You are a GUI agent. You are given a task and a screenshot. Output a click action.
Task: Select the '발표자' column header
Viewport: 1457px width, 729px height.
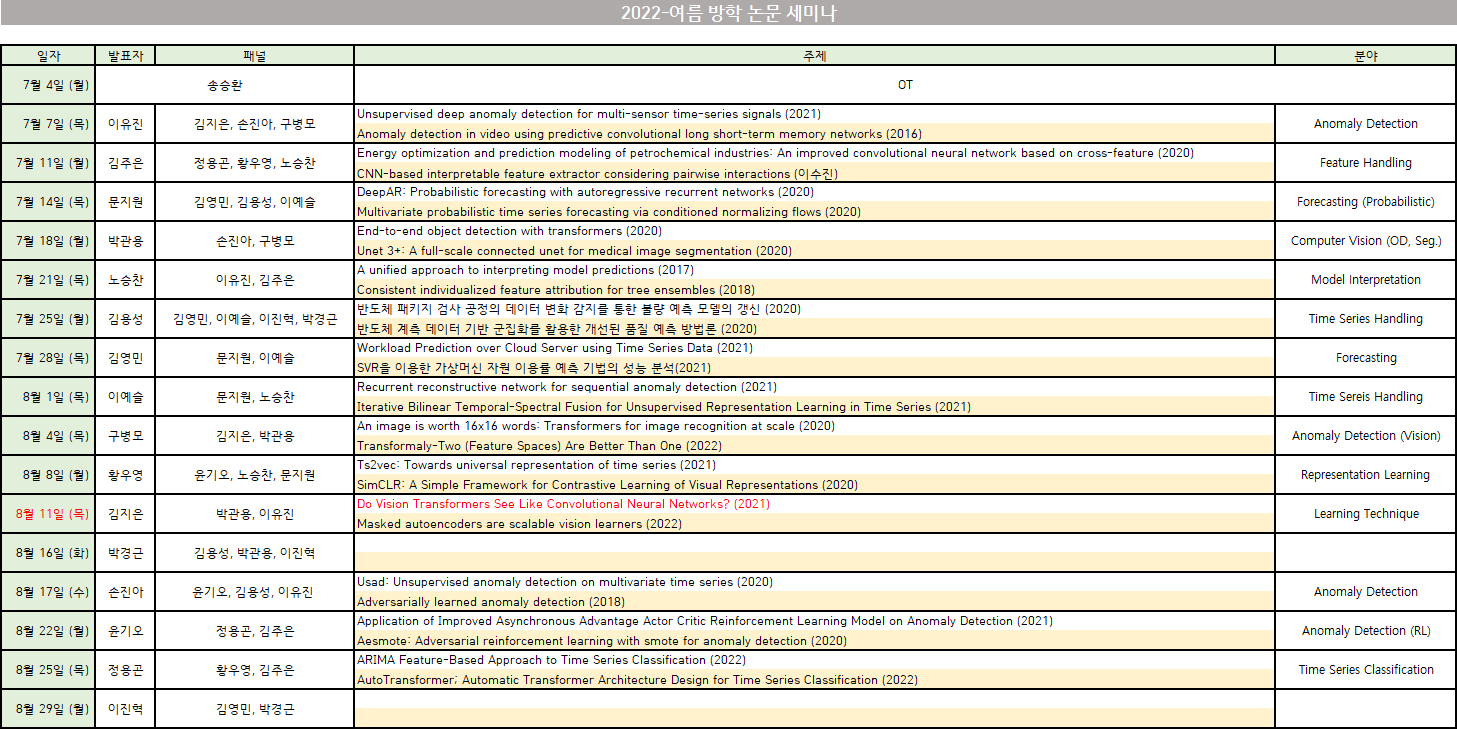click(125, 56)
